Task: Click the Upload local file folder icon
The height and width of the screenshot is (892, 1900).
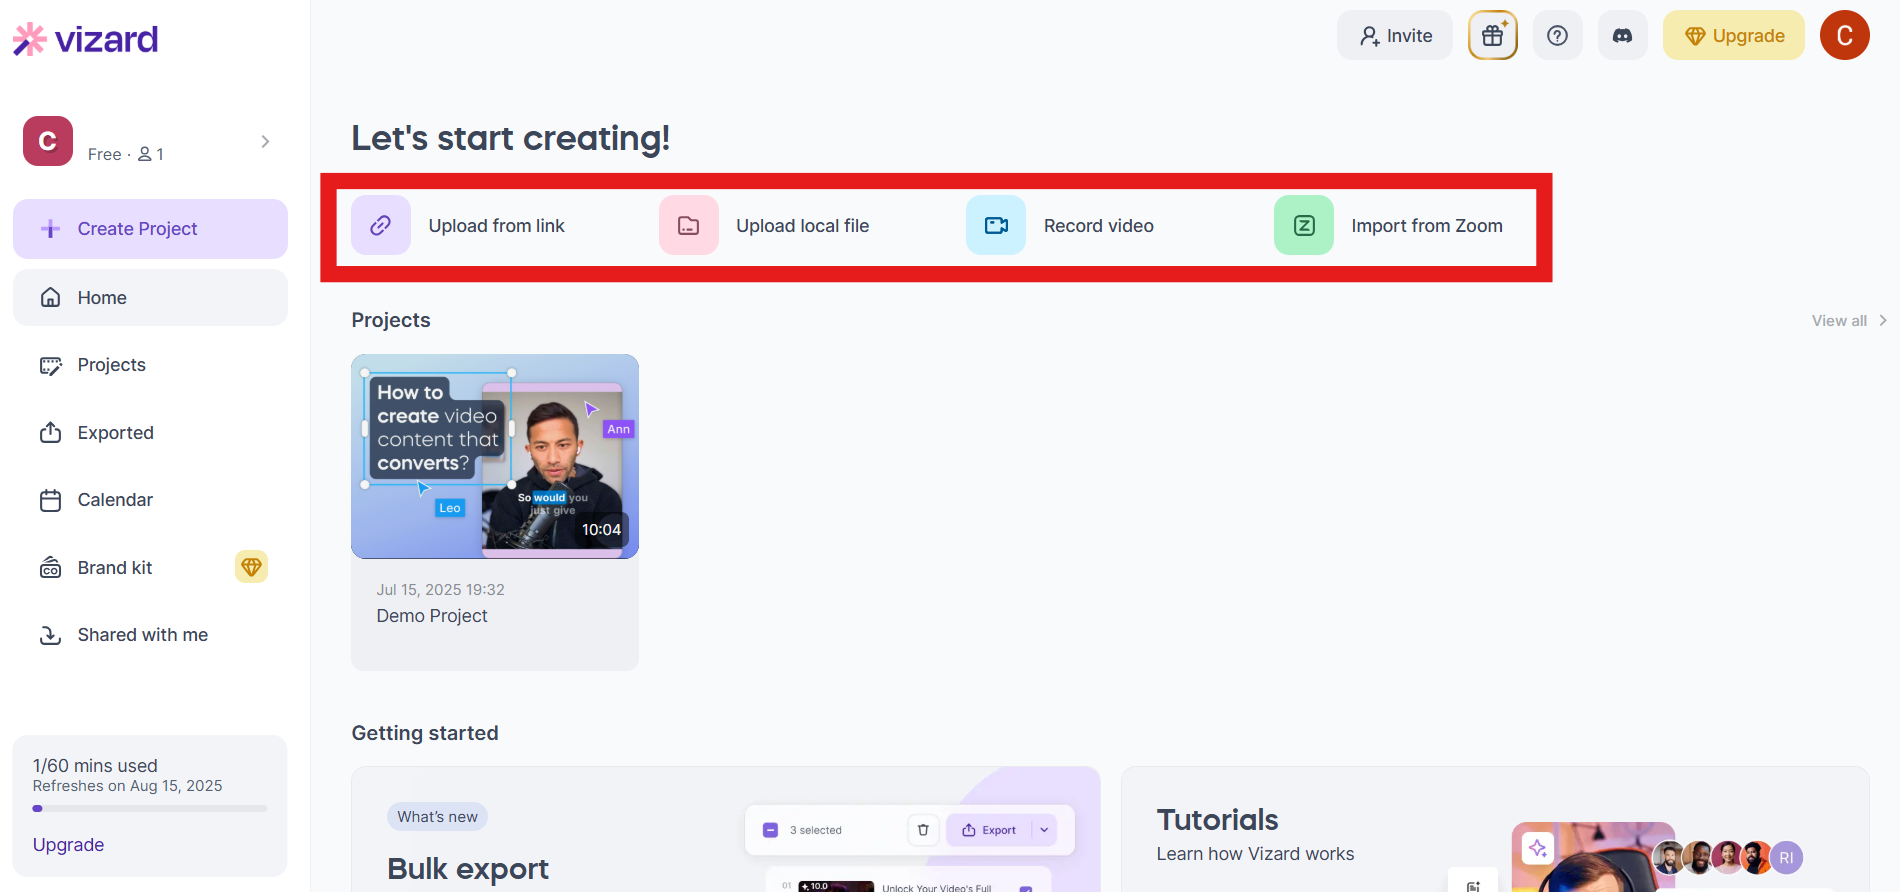Action: coord(689,225)
